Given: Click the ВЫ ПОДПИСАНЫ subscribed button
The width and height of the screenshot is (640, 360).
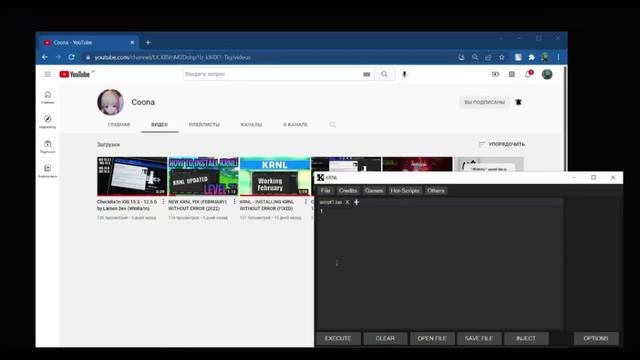Looking at the screenshot, I should click(x=484, y=102).
